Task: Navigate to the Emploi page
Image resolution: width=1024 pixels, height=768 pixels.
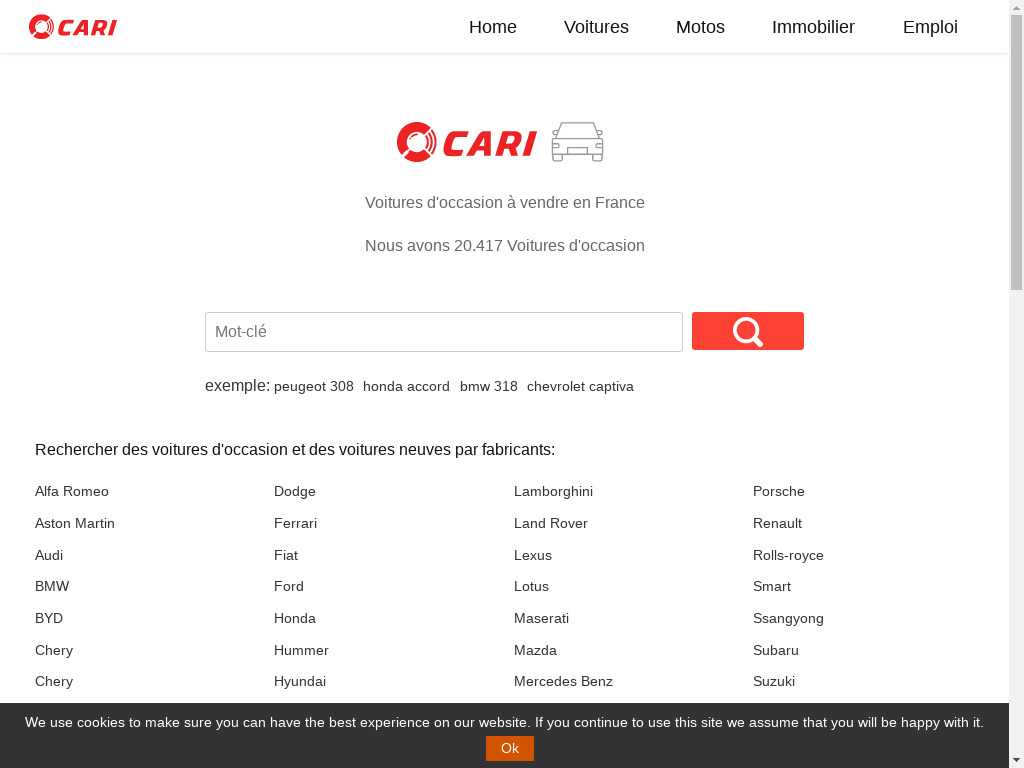Action: [930, 27]
